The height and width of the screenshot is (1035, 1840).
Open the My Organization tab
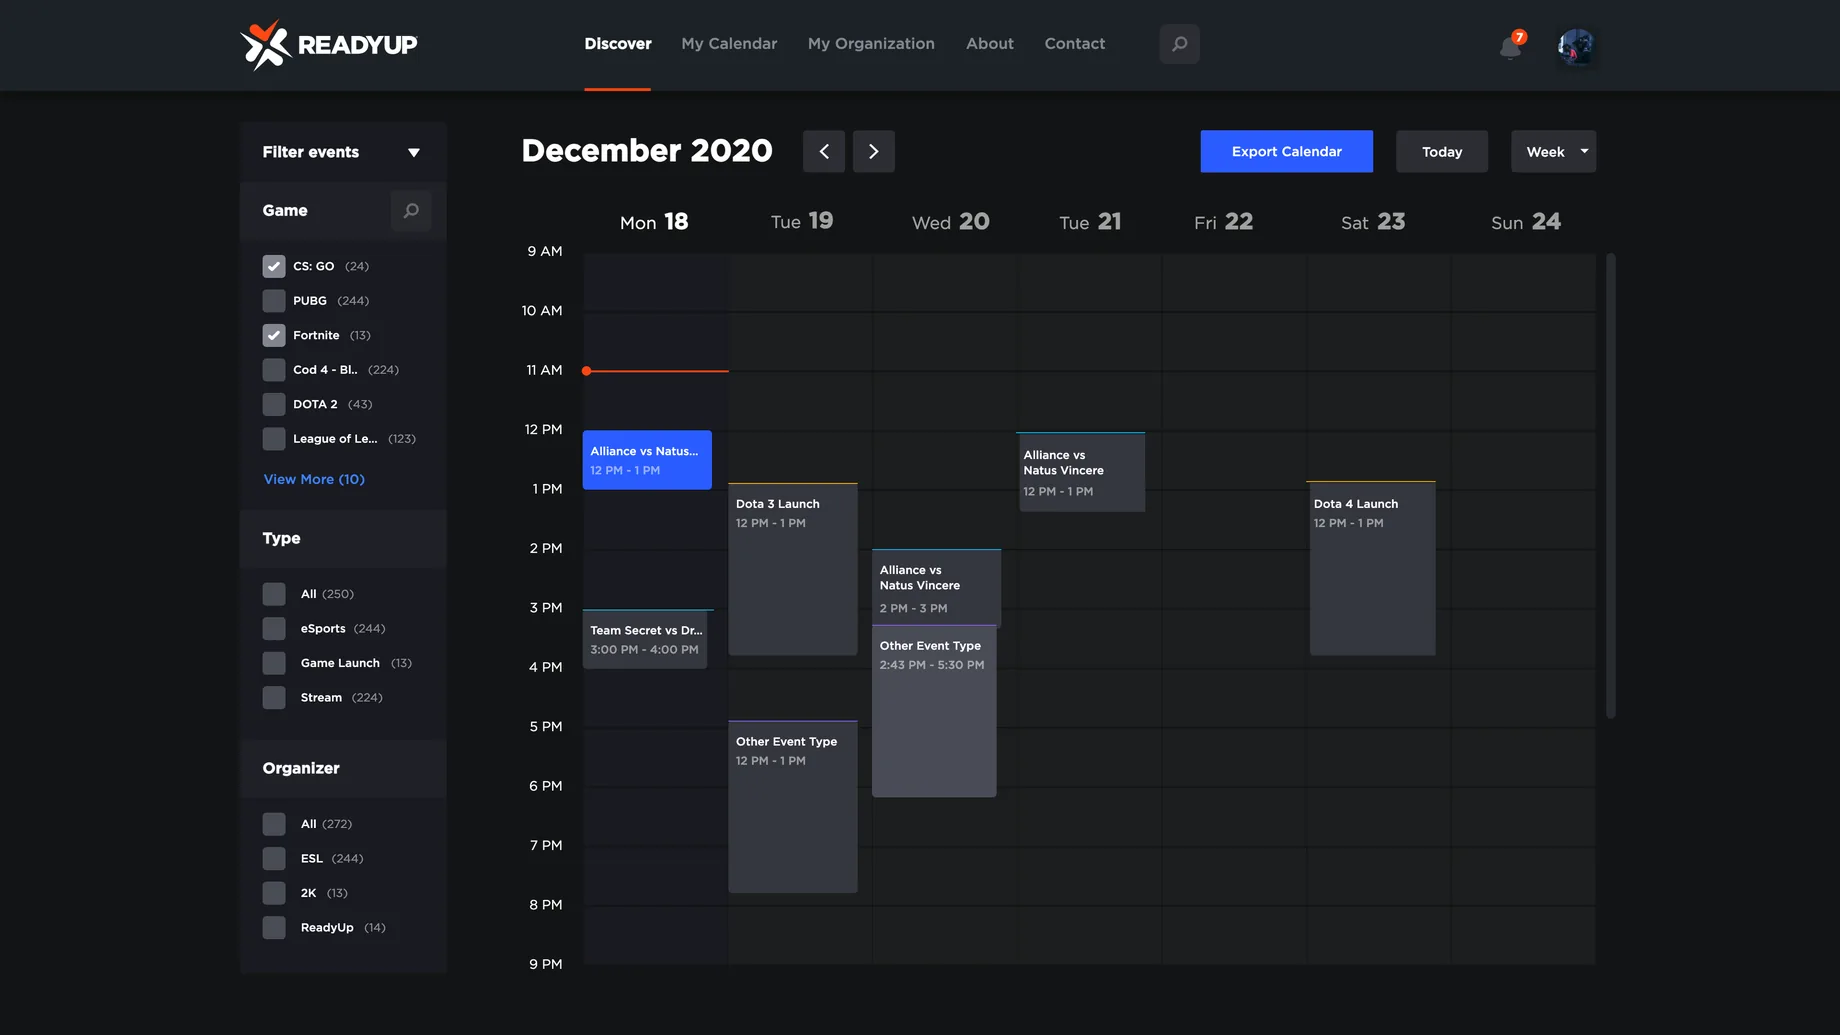point(871,44)
